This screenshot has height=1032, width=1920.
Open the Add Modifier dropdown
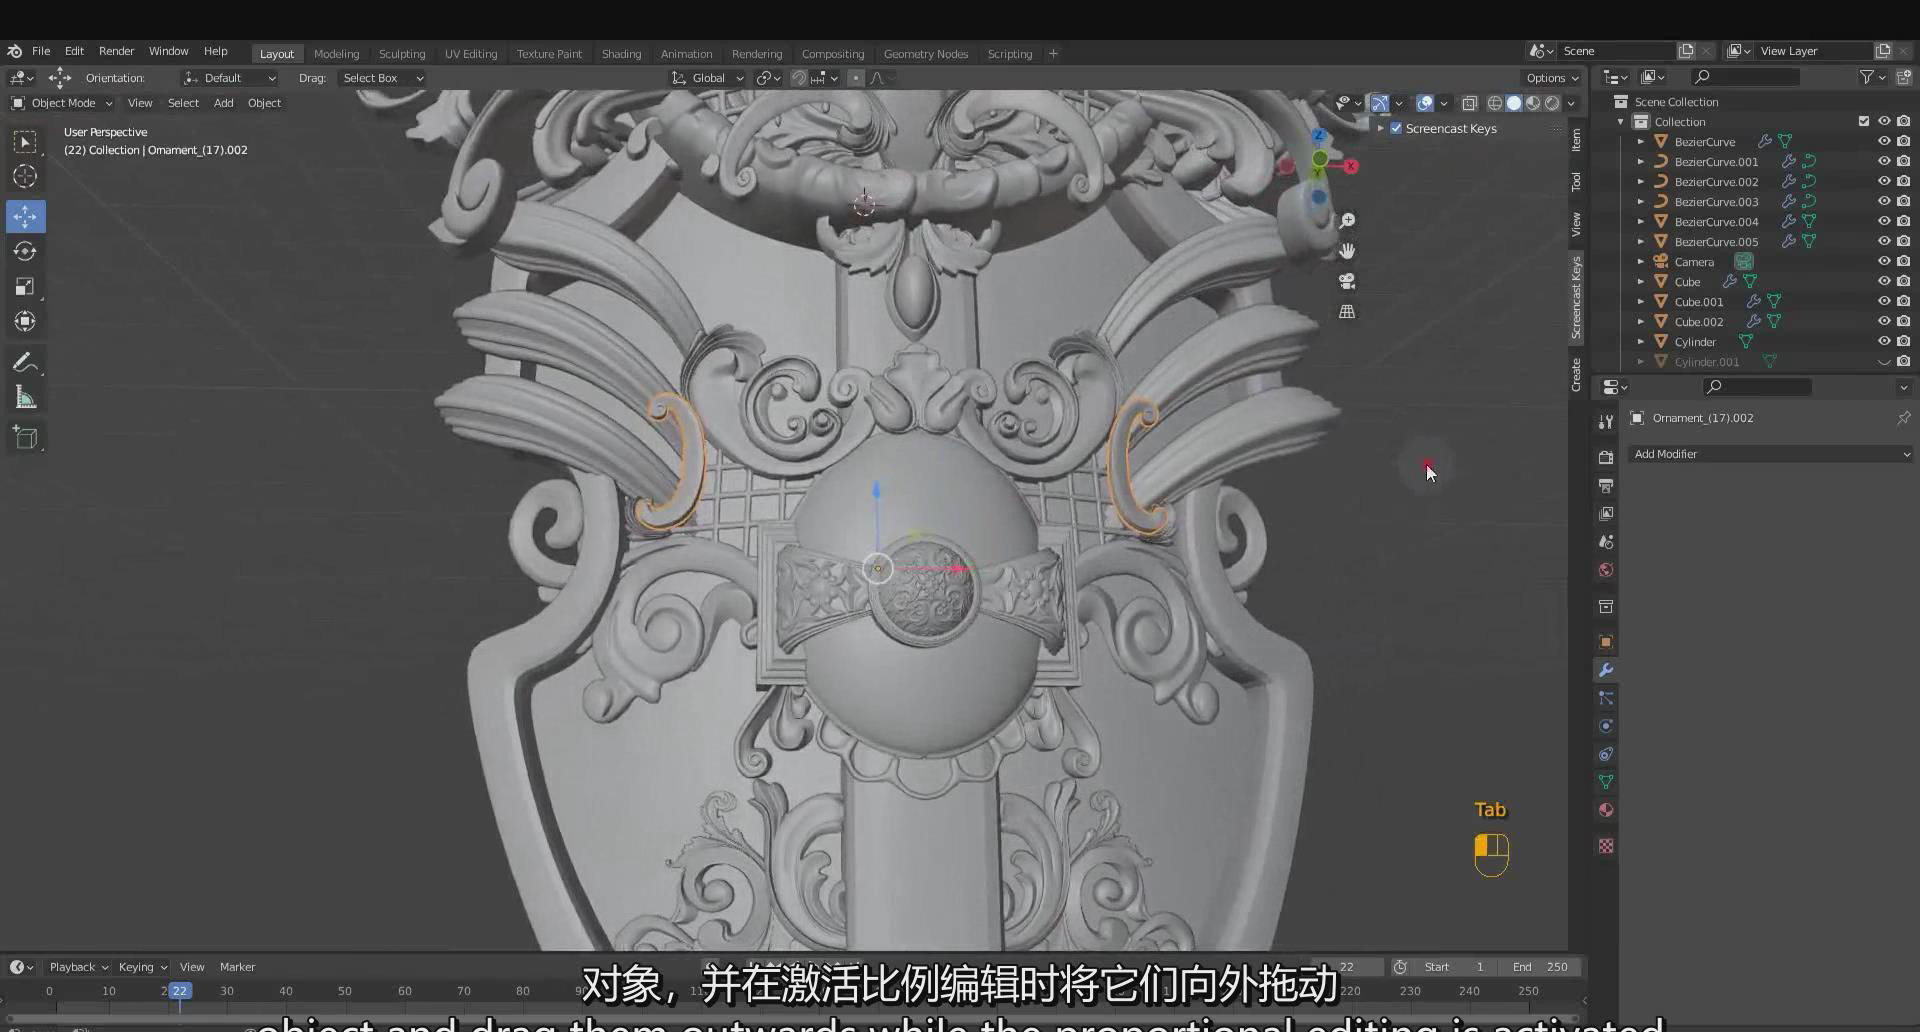click(1769, 454)
